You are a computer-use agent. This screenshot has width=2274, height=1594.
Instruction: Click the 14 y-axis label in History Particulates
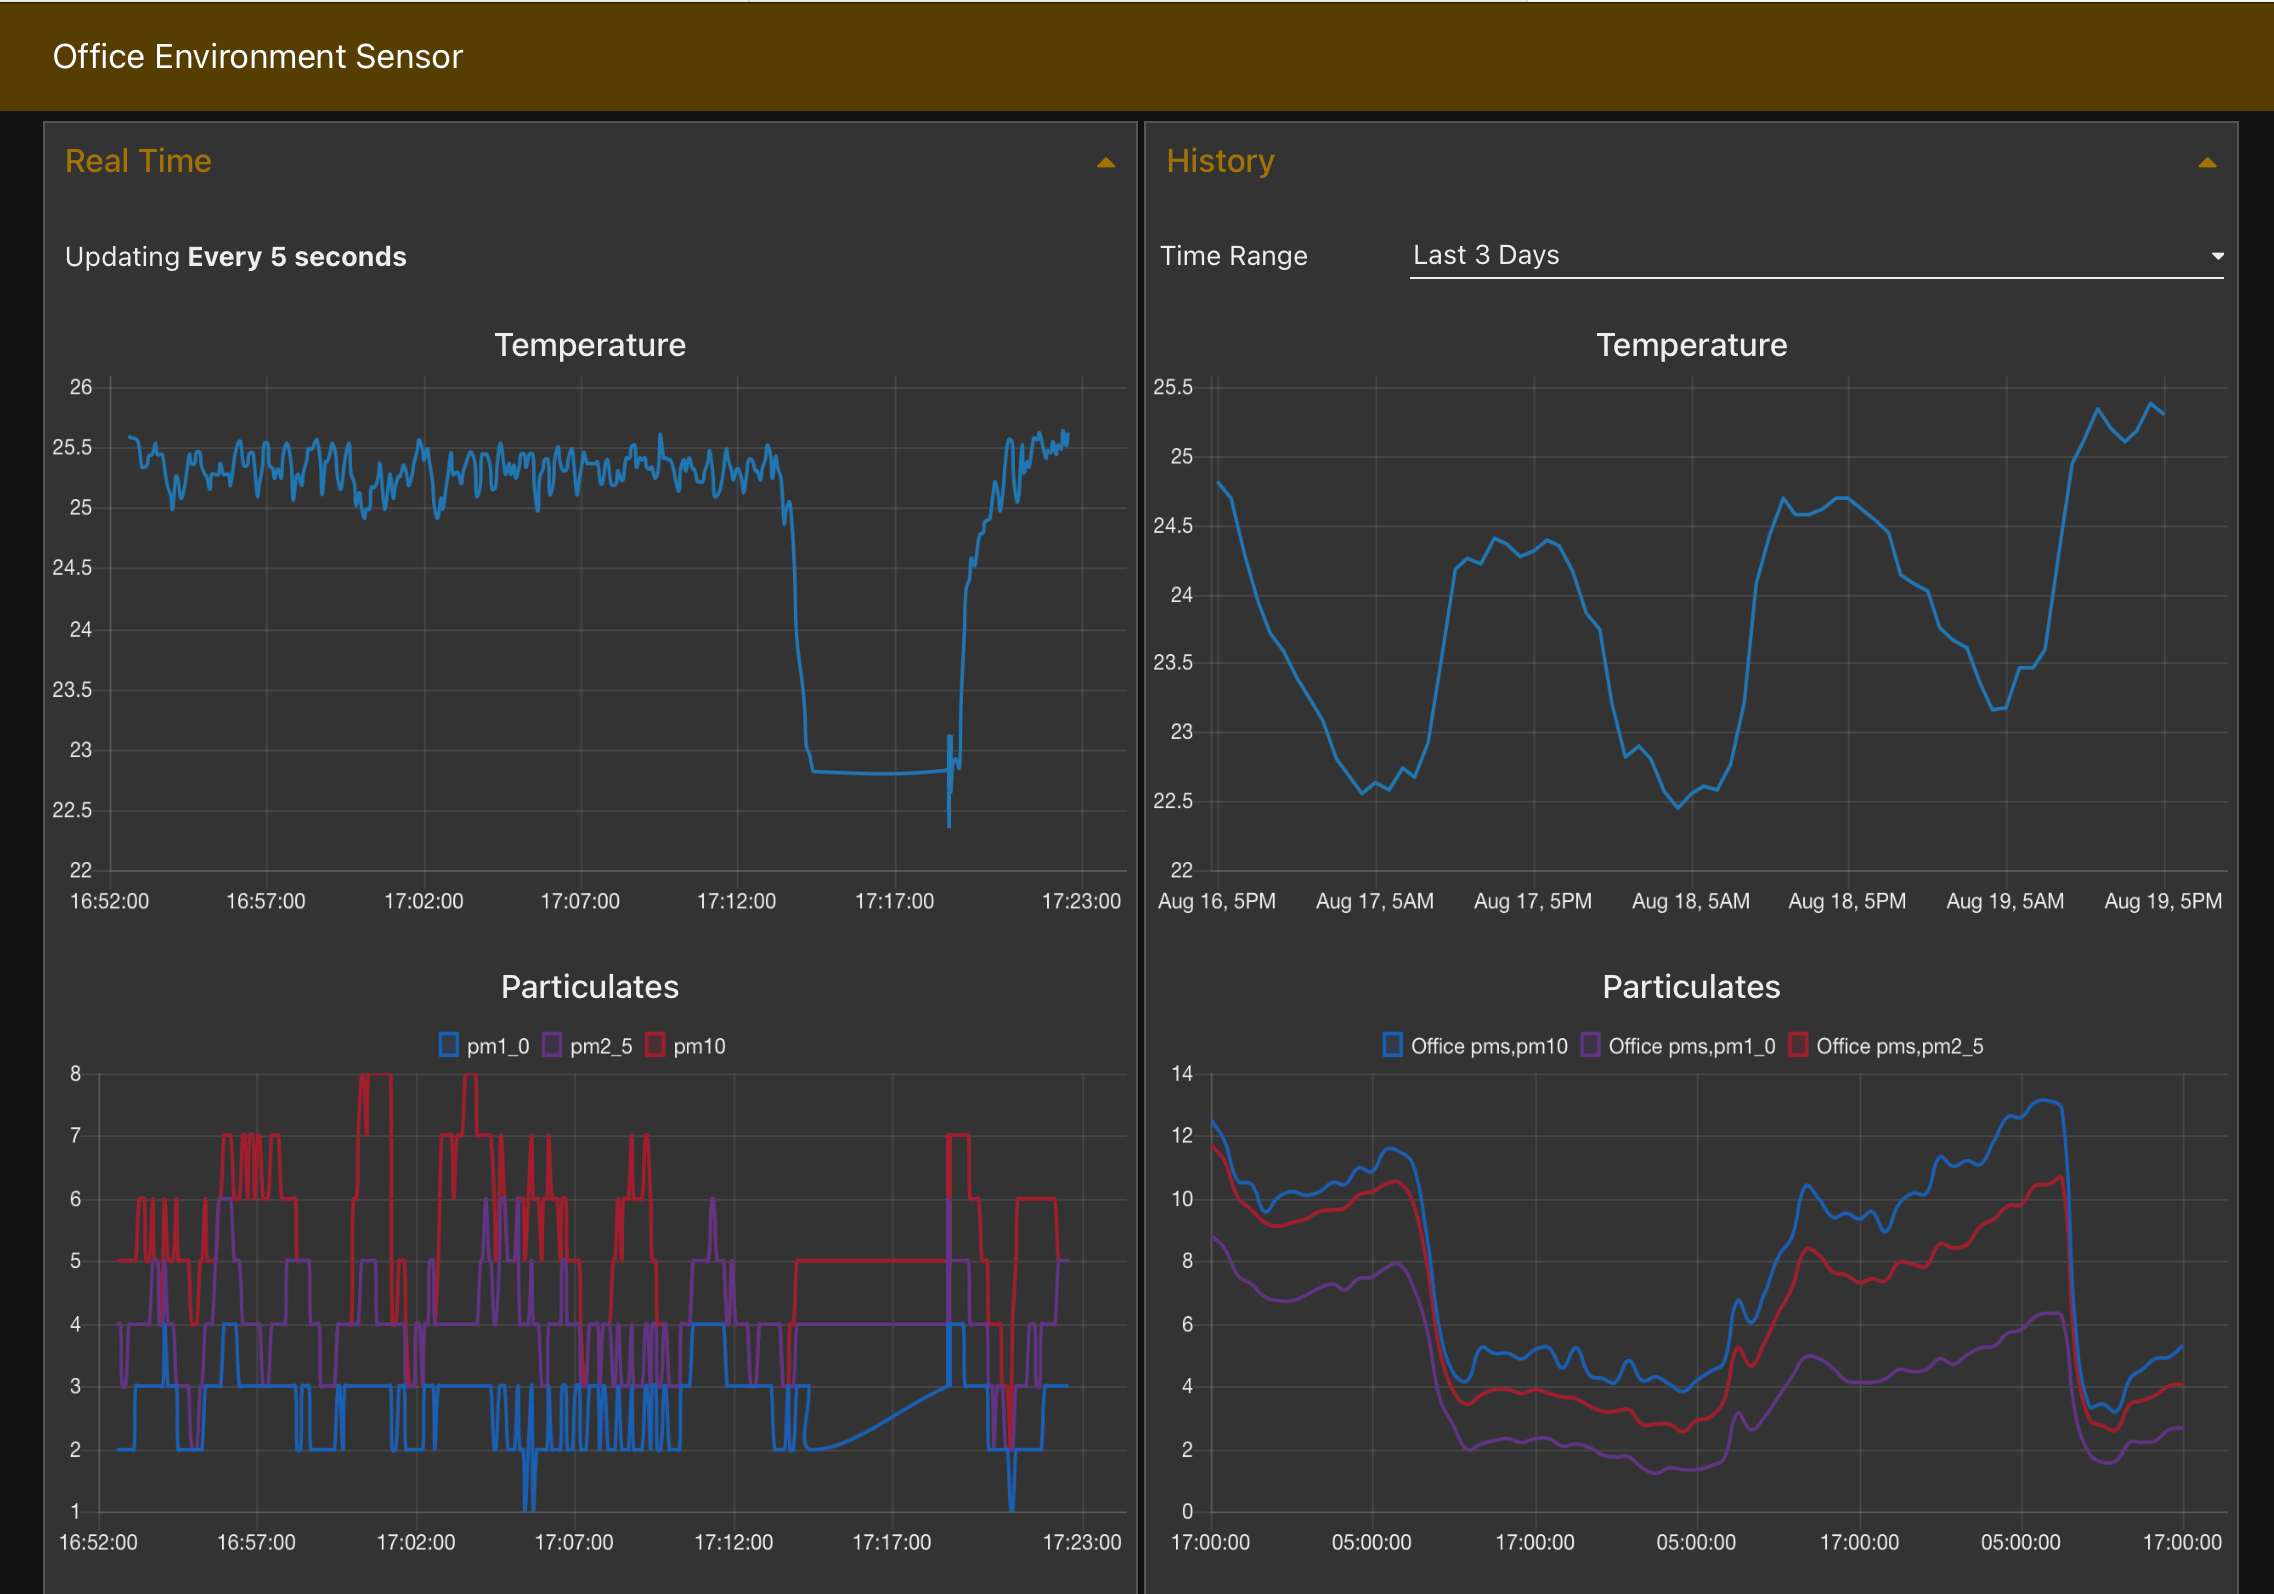1182,1074
